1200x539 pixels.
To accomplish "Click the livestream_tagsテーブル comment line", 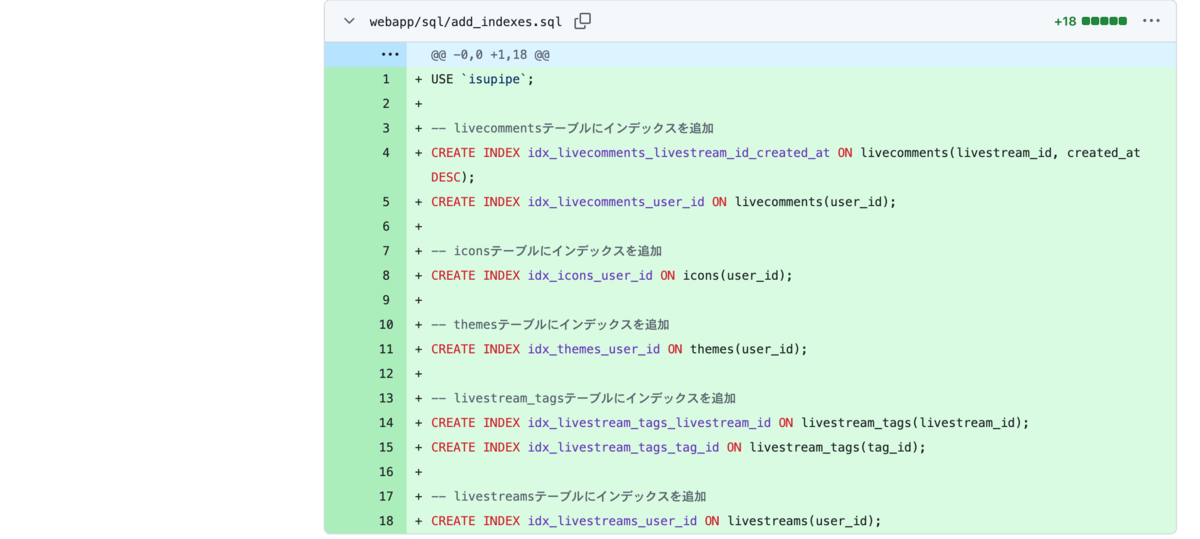I will (x=583, y=398).
